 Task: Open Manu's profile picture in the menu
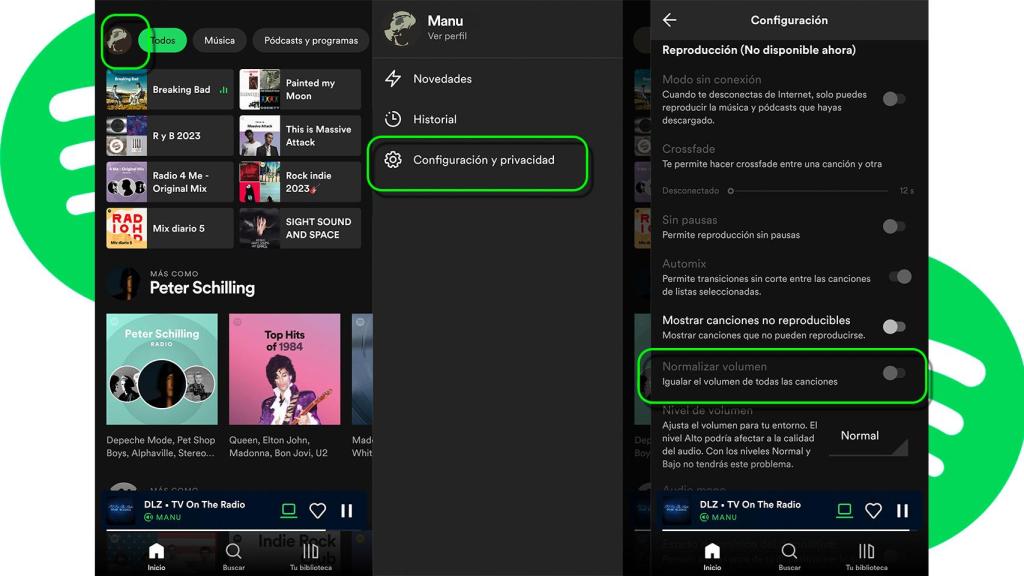pos(400,28)
